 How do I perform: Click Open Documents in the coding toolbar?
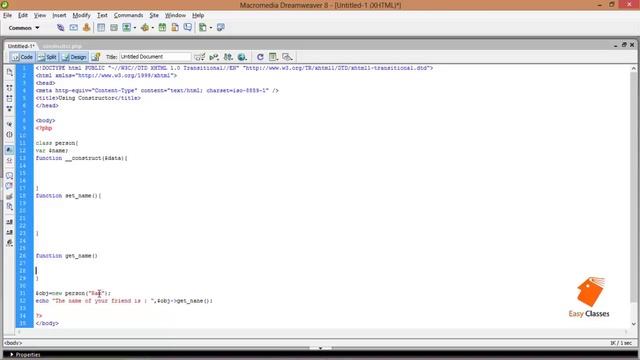pos(9,72)
